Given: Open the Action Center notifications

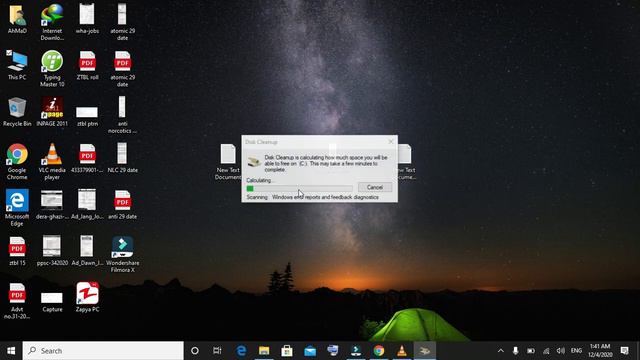Looking at the screenshot, I should (624, 351).
